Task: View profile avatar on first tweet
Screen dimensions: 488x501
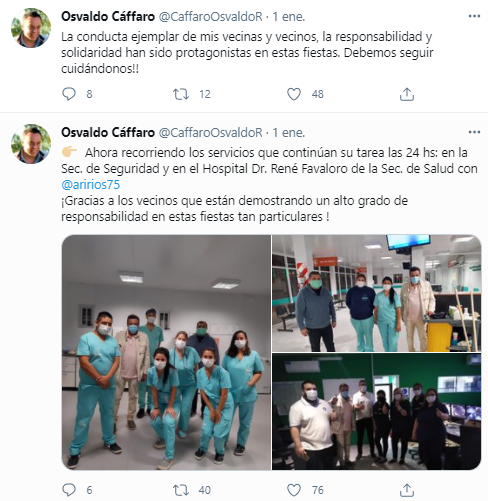Action: pos(31,28)
